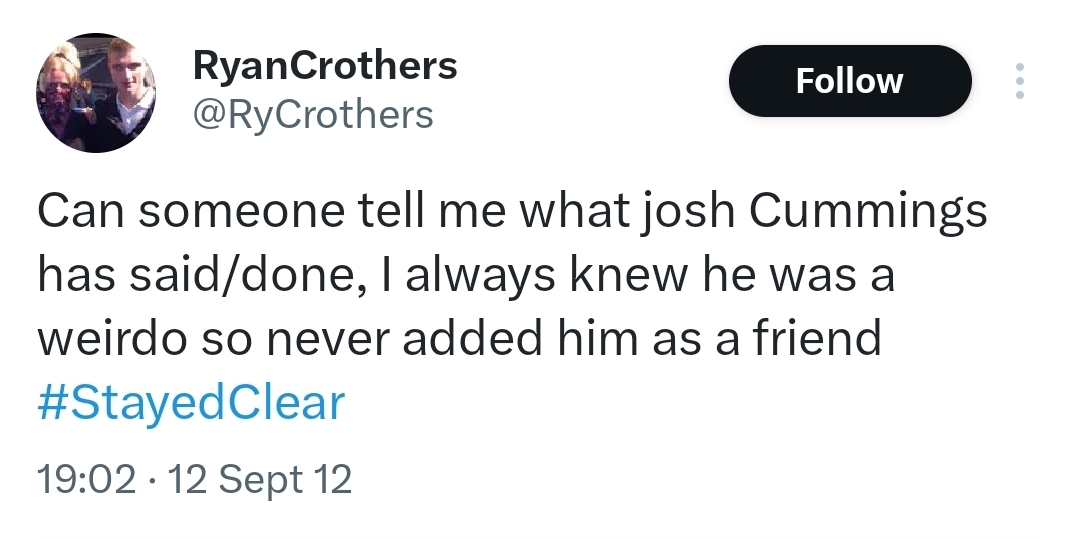Click the word always in the tweet
1080x539 pixels.
480,277
